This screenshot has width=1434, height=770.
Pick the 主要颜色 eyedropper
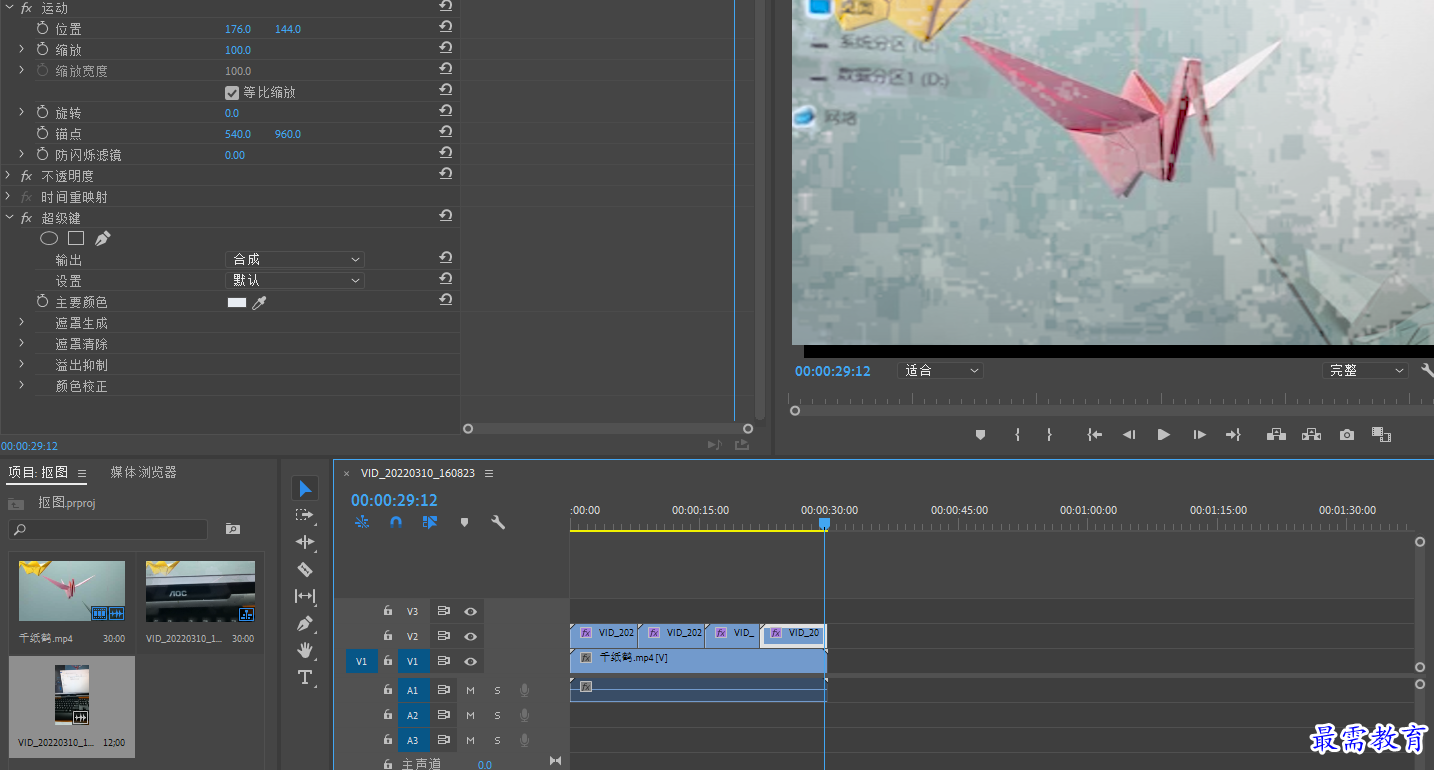pos(259,302)
